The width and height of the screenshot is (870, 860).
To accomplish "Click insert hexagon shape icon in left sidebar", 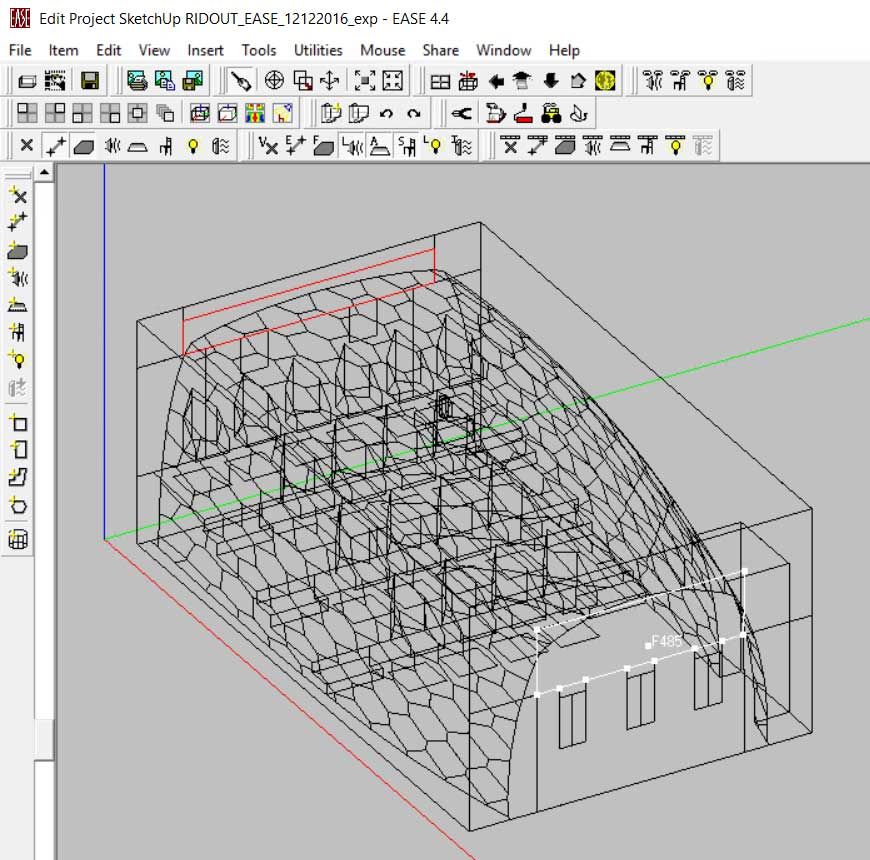I will [18, 505].
